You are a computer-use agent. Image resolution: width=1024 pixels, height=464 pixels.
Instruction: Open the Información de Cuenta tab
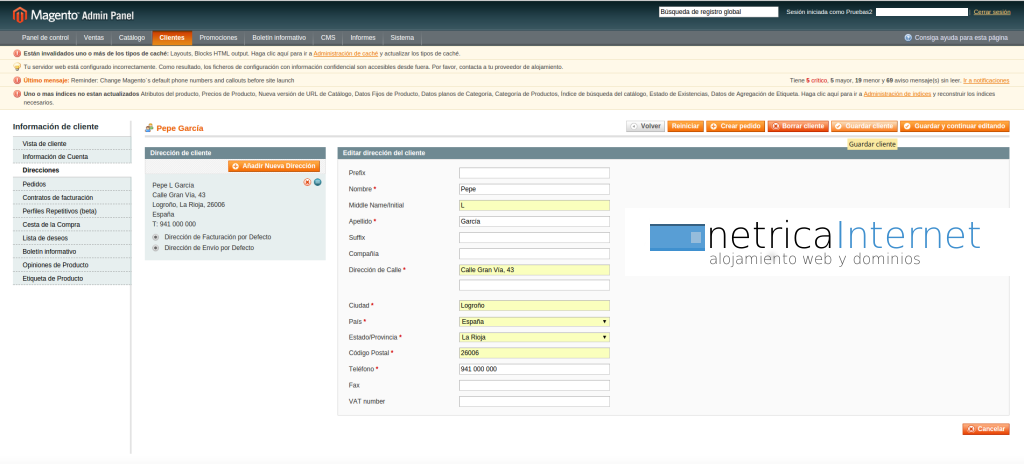tap(72, 157)
